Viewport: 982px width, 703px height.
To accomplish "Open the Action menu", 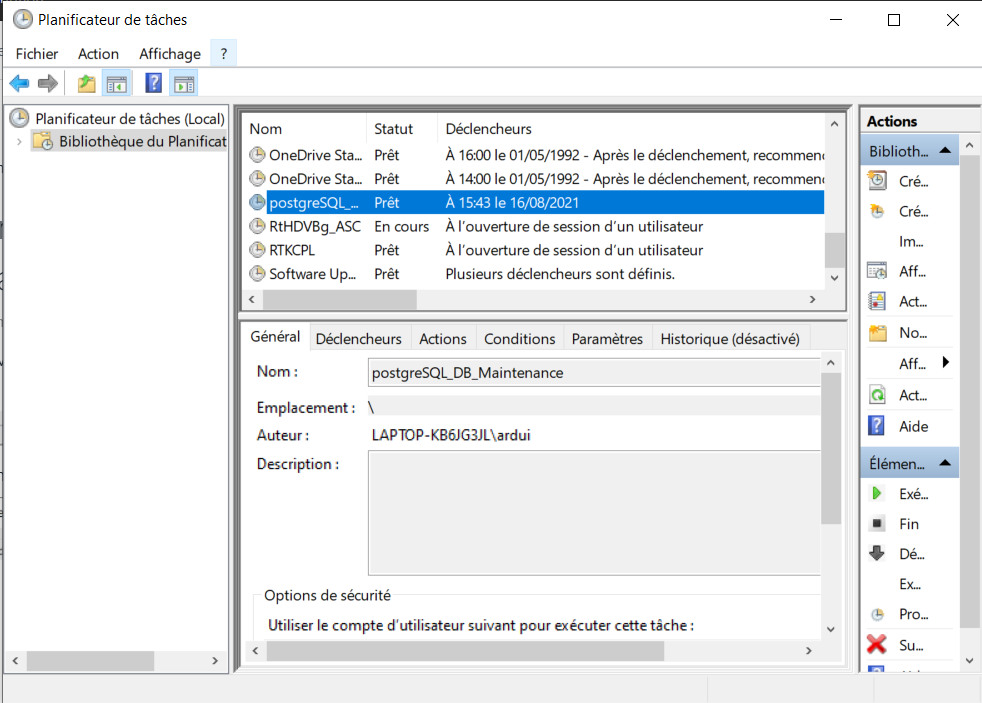I will point(97,54).
